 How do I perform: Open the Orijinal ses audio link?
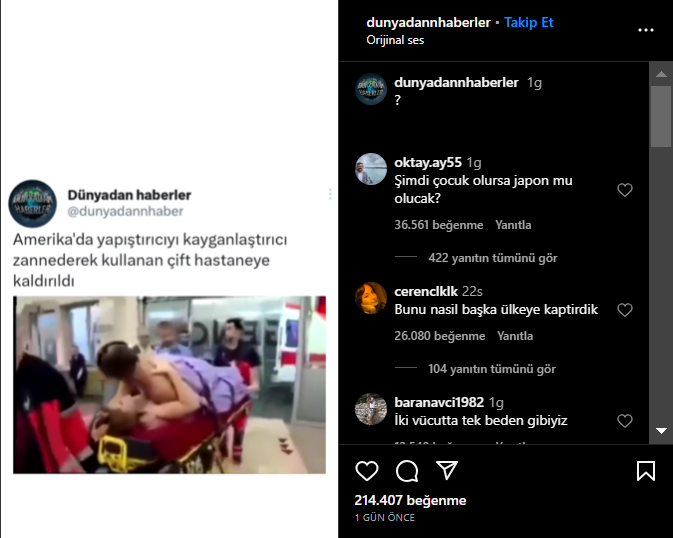click(x=395, y=40)
